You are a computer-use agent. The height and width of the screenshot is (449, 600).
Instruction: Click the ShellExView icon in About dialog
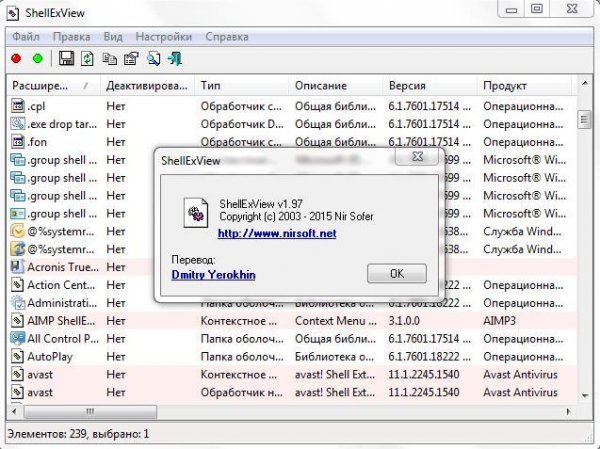tap(196, 213)
